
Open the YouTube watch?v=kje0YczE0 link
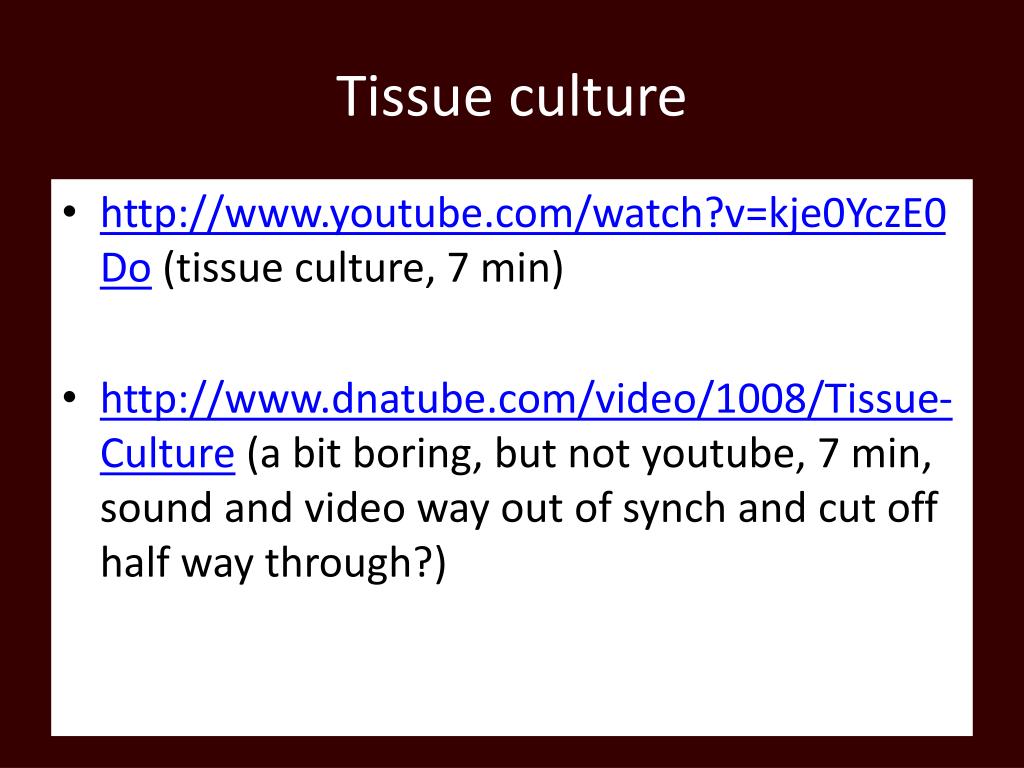523,213
